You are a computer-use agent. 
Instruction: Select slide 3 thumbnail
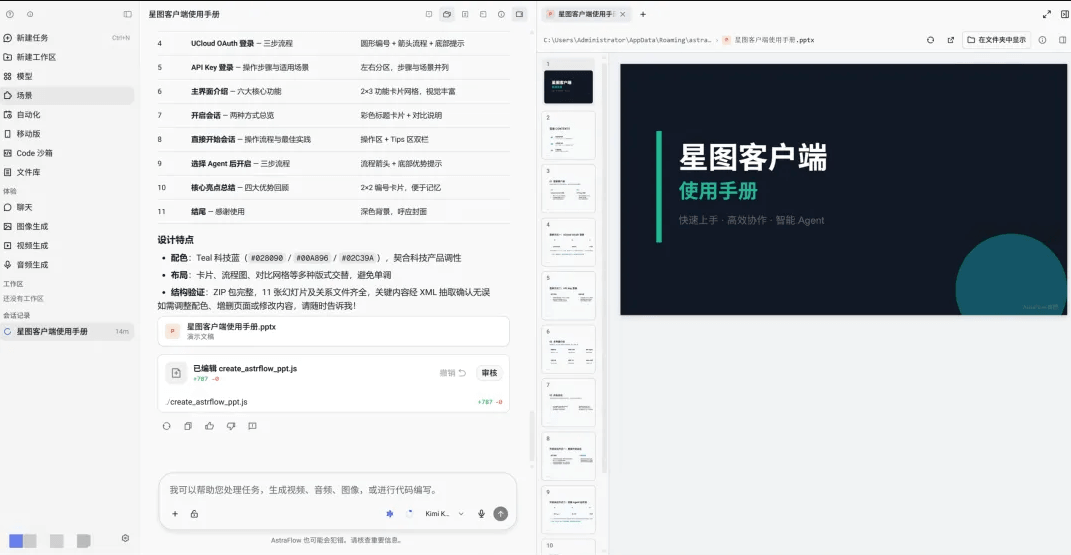pyautogui.click(x=568, y=189)
